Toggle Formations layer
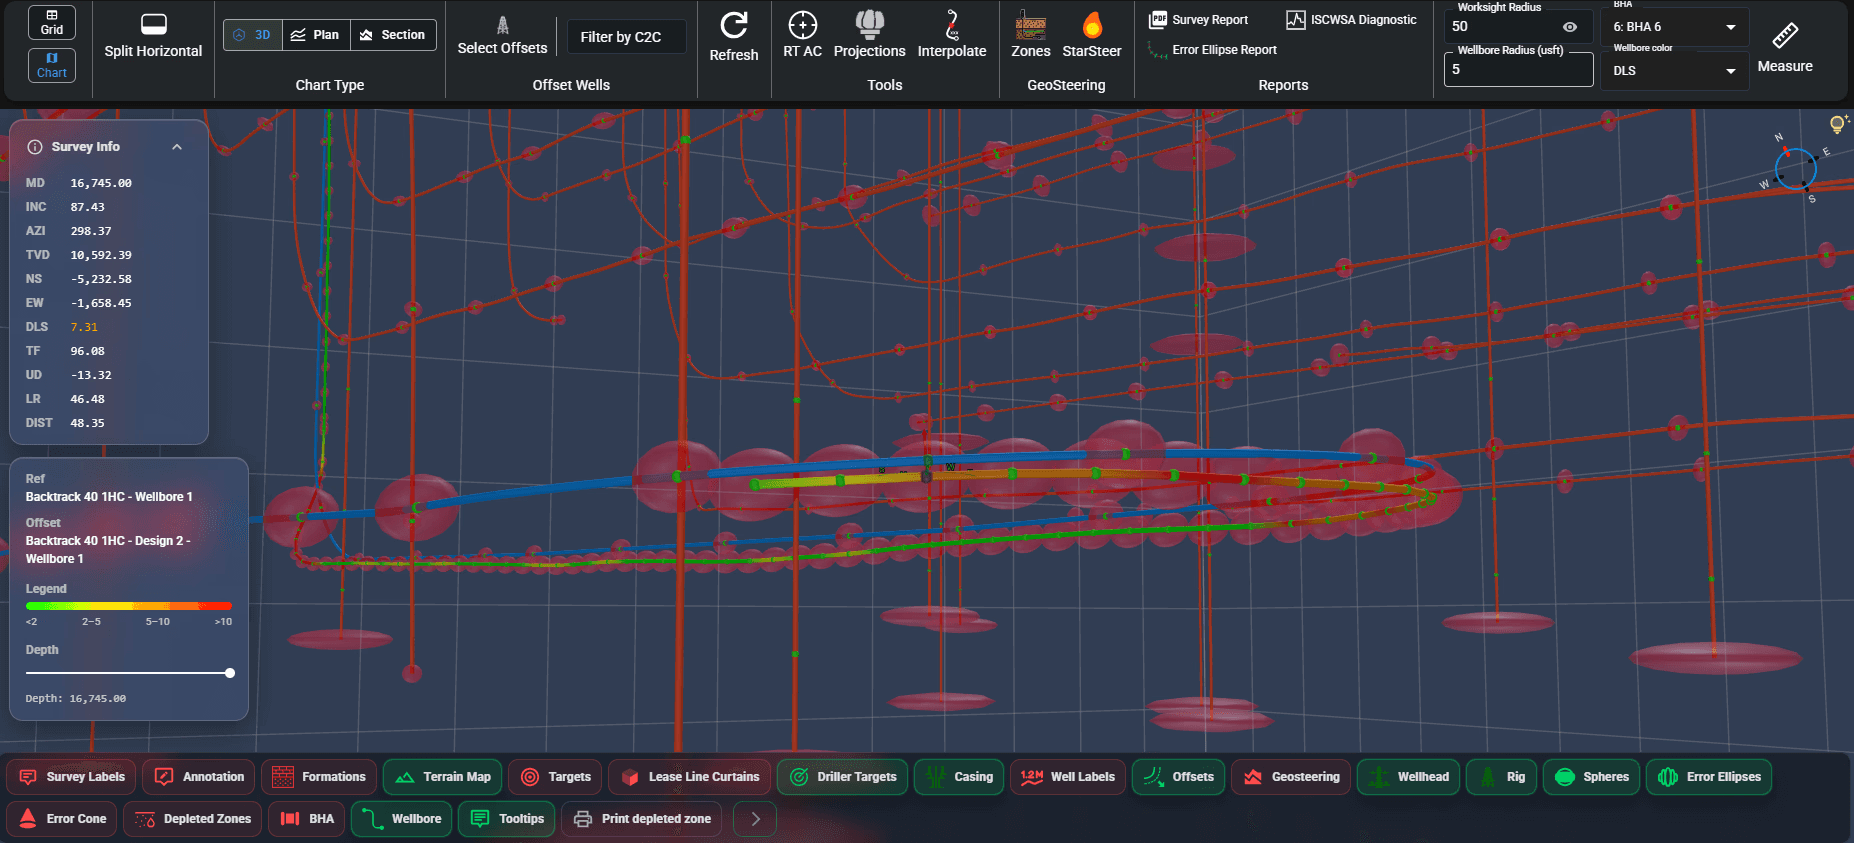The image size is (1854, 843). coord(319,777)
